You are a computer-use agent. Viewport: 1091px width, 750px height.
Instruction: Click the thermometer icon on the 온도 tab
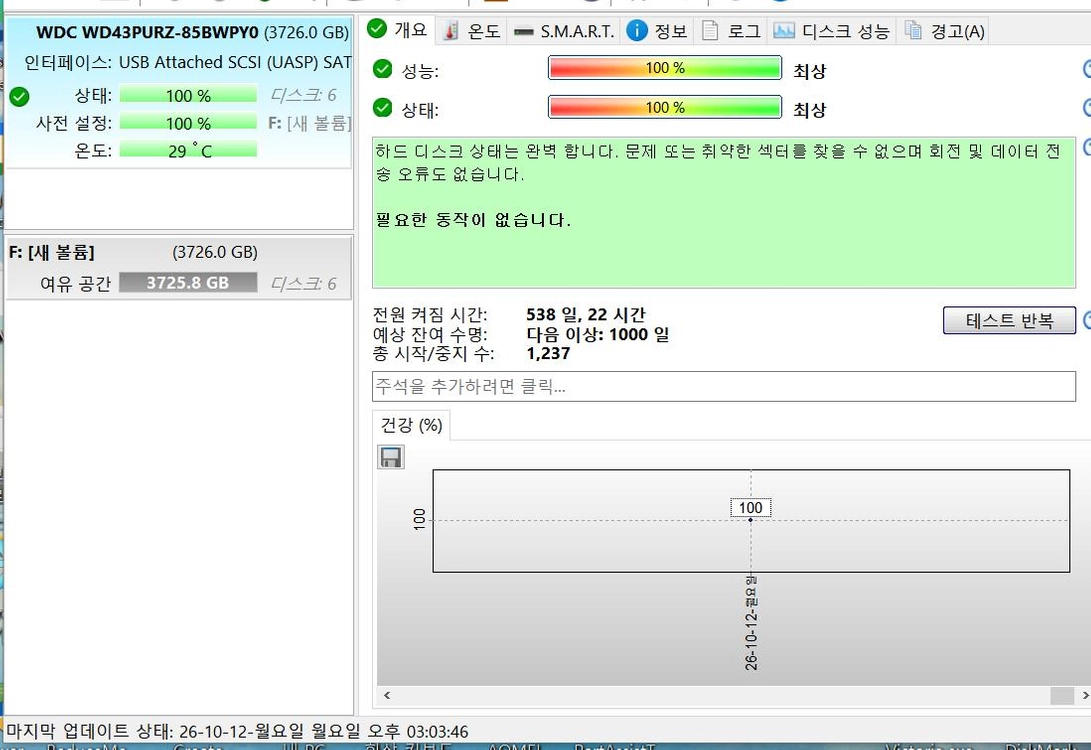451,31
